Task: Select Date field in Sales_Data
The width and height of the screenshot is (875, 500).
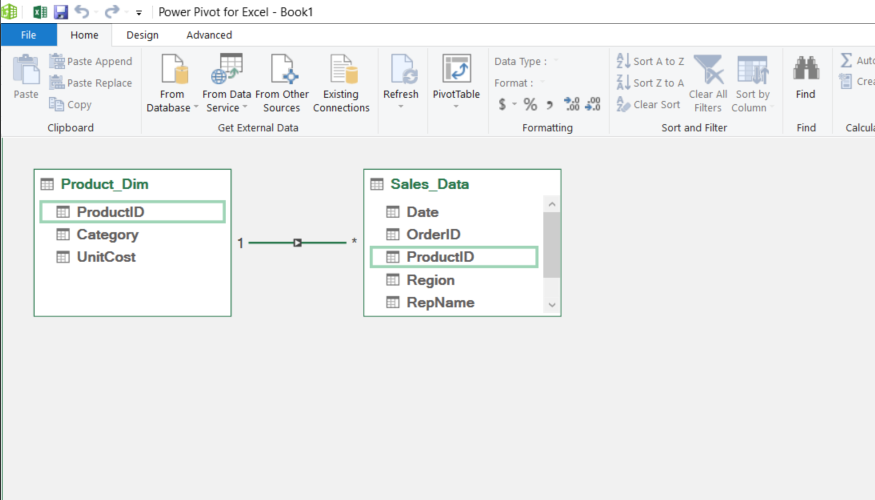Action: [454, 212]
